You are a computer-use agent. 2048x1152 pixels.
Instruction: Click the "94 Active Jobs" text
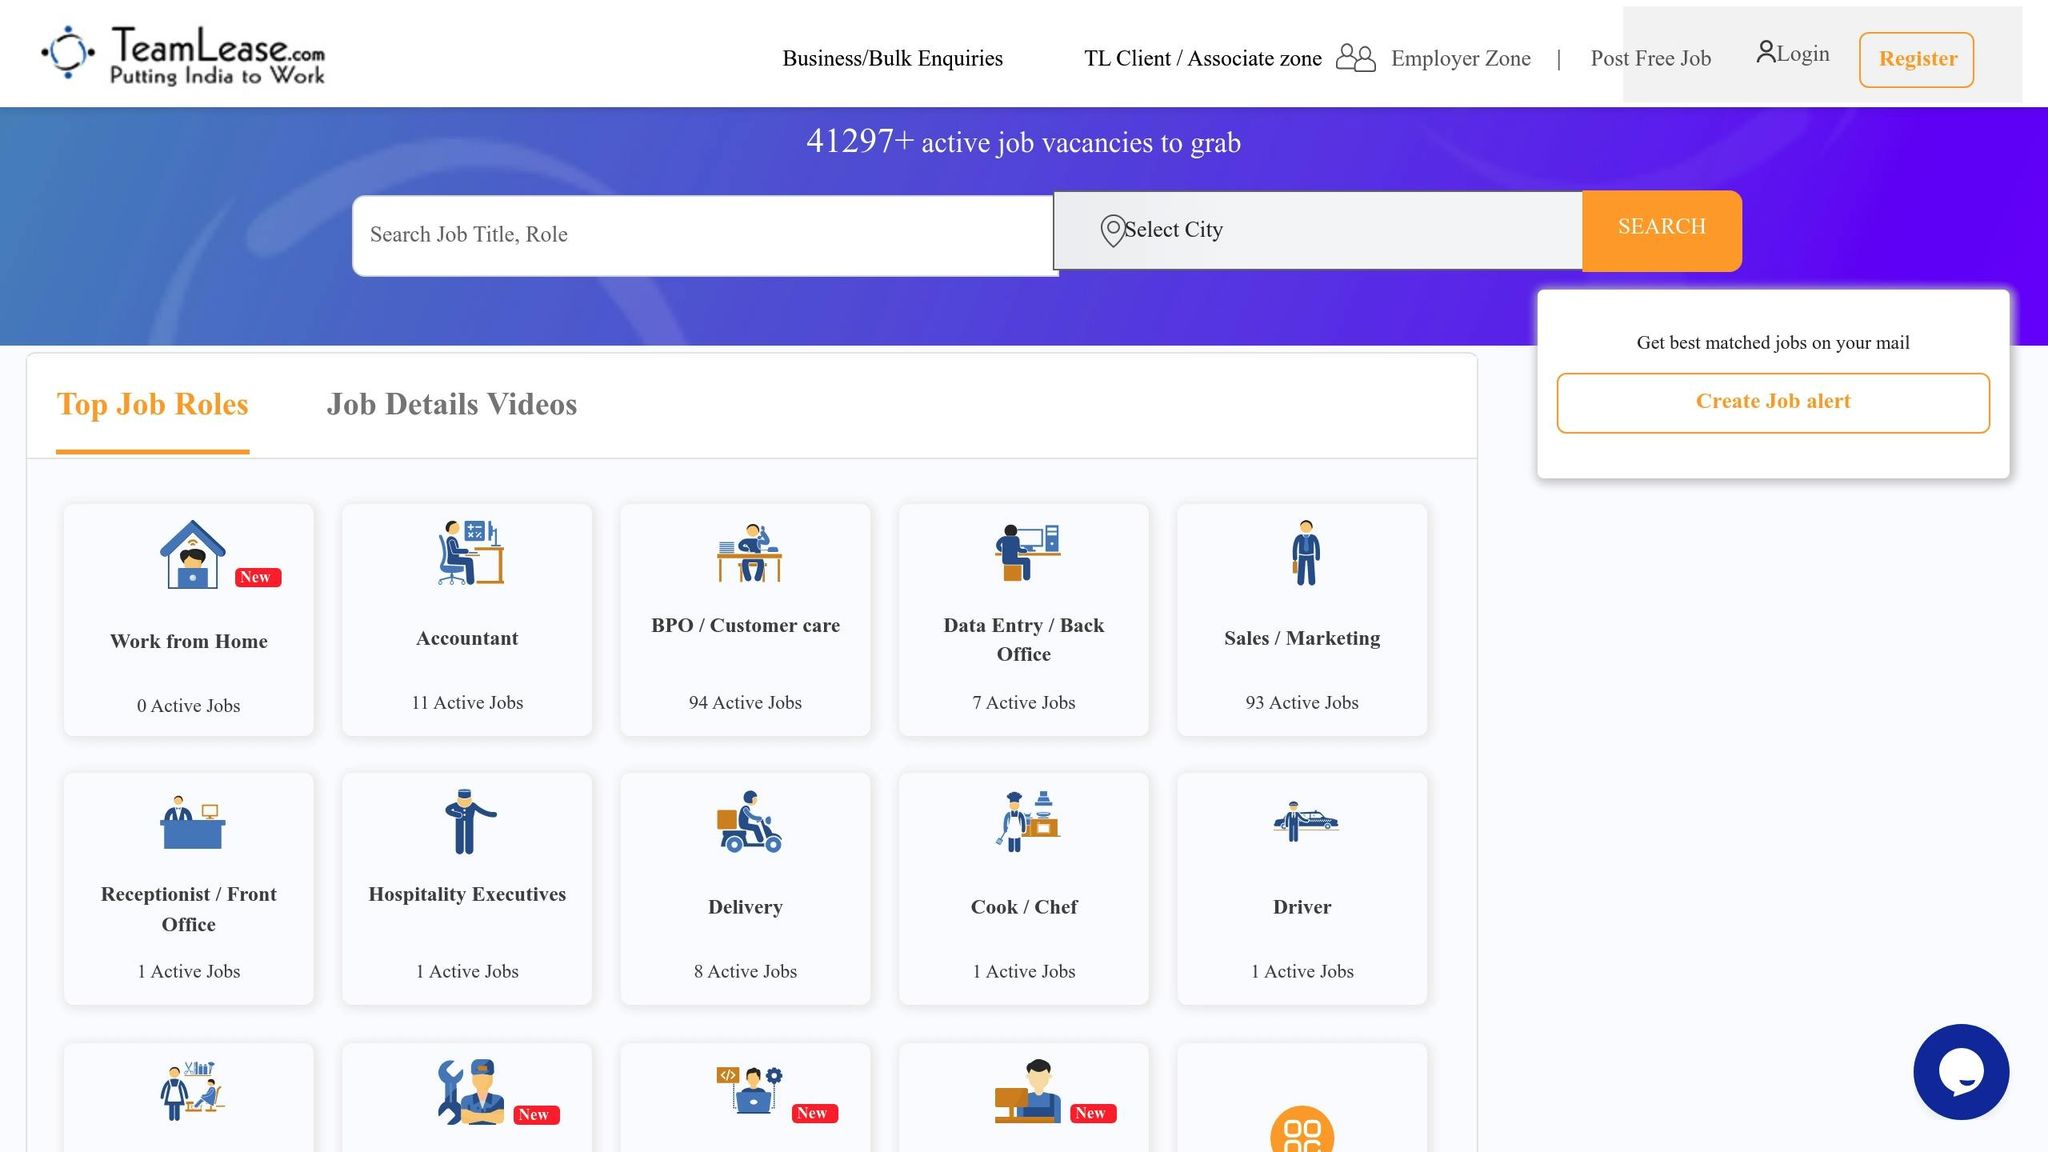tap(745, 703)
